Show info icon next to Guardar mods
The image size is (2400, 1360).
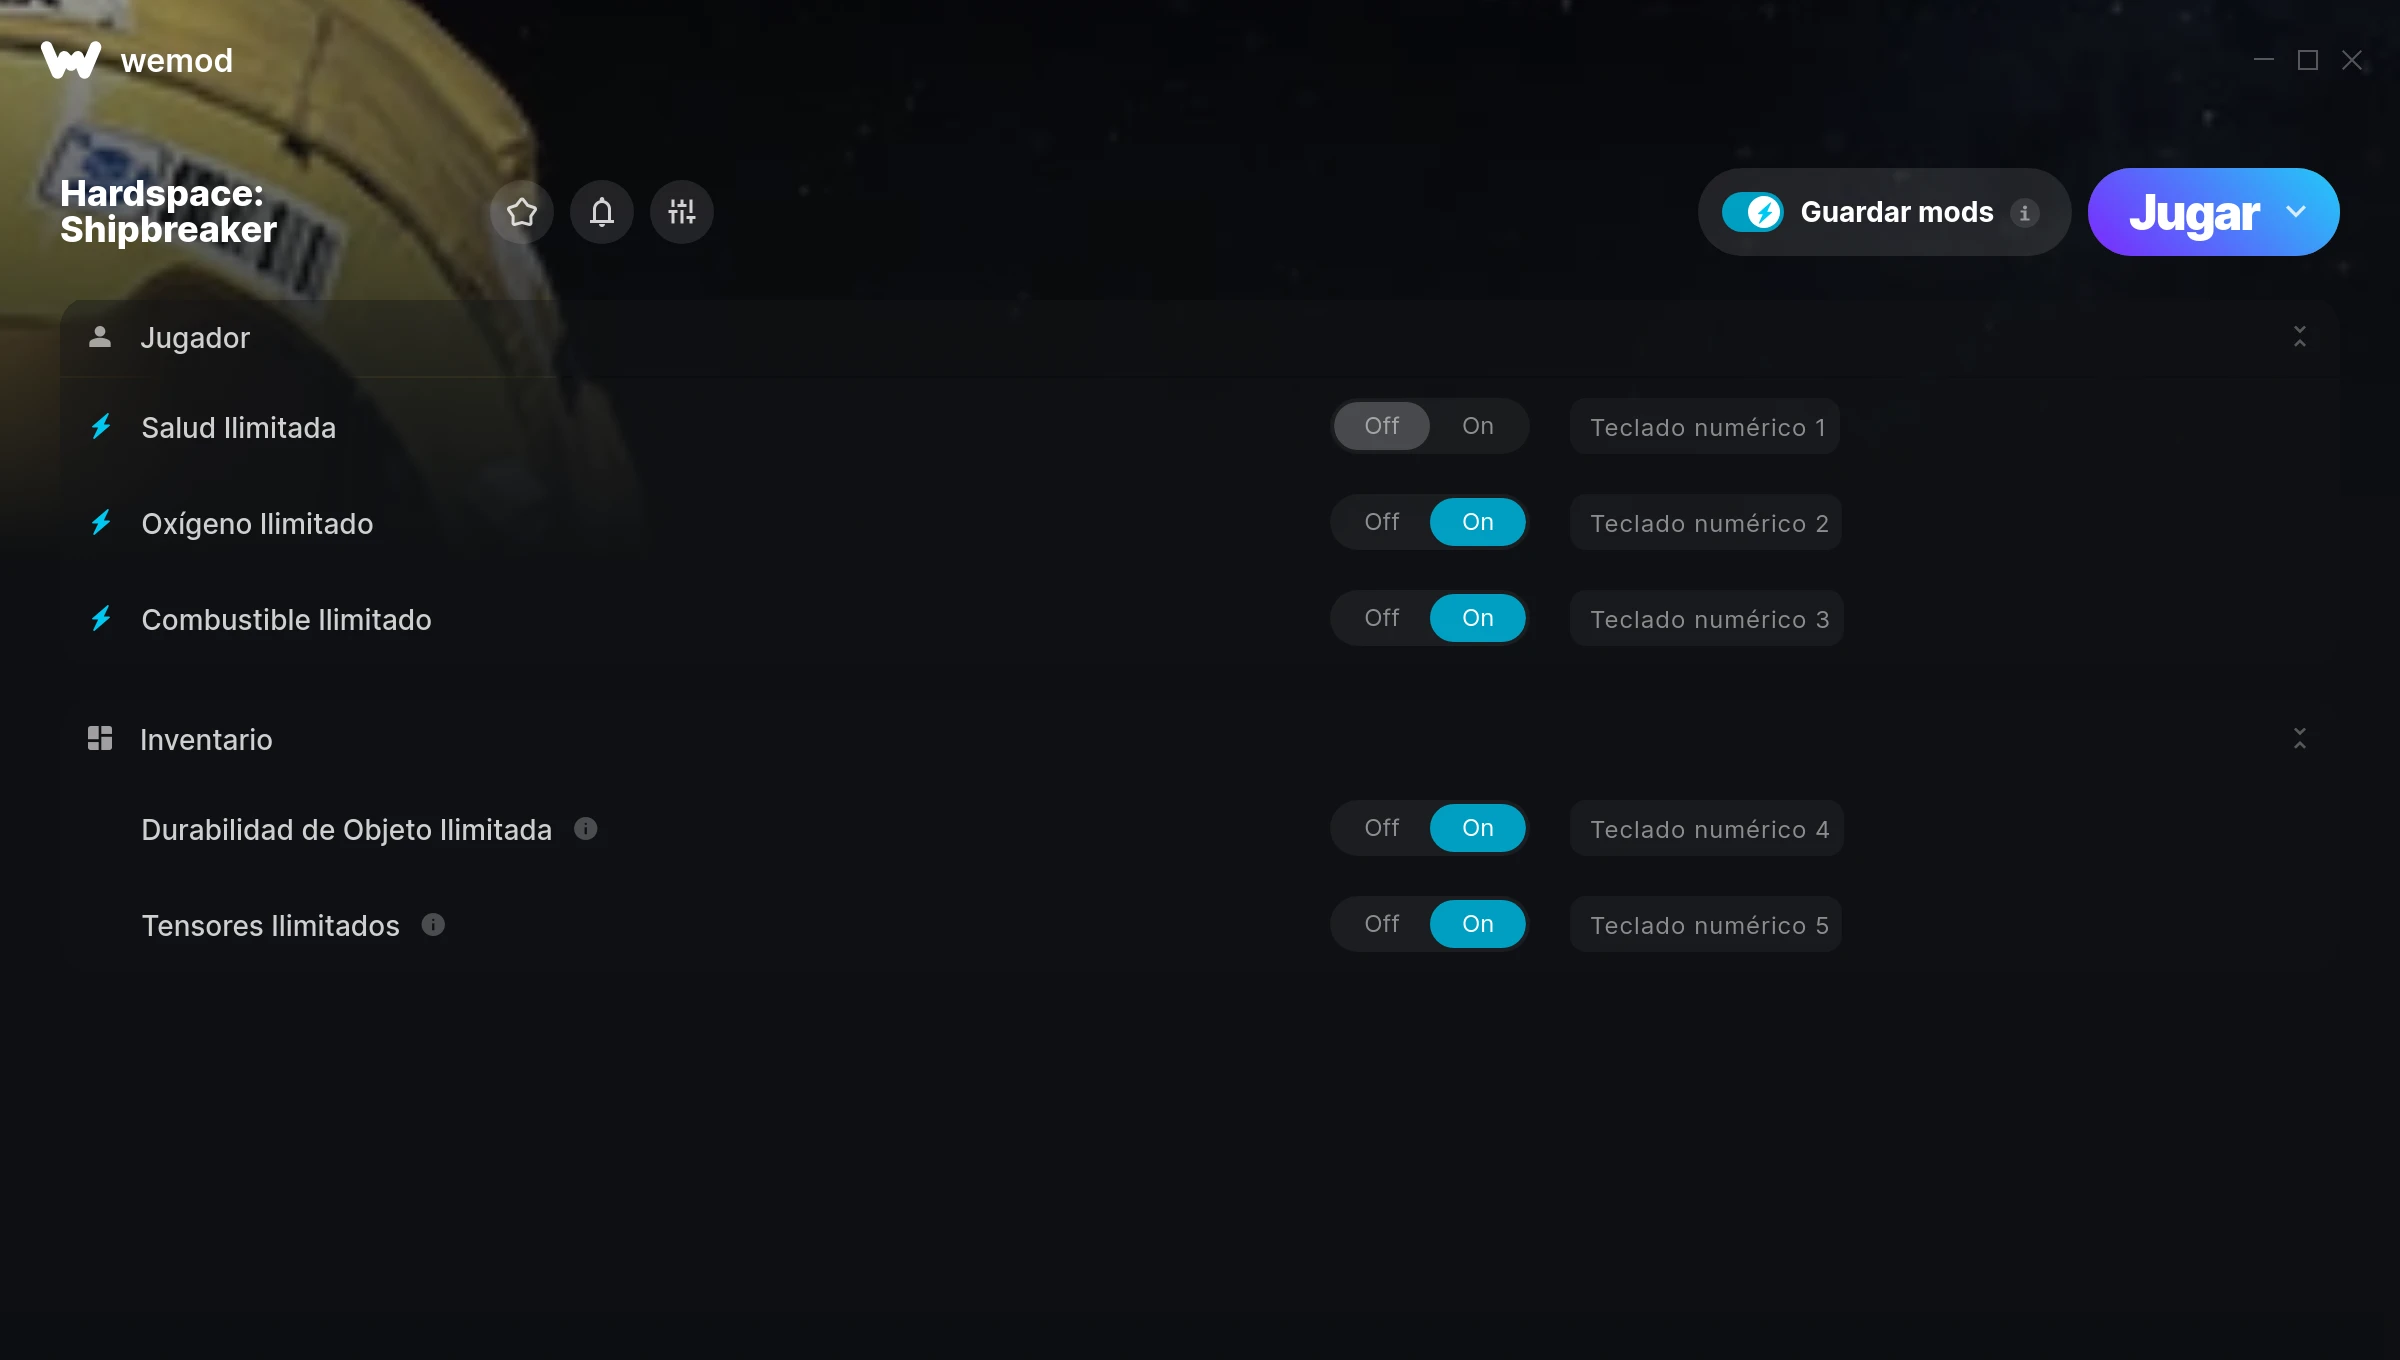tap(2025, 213)
